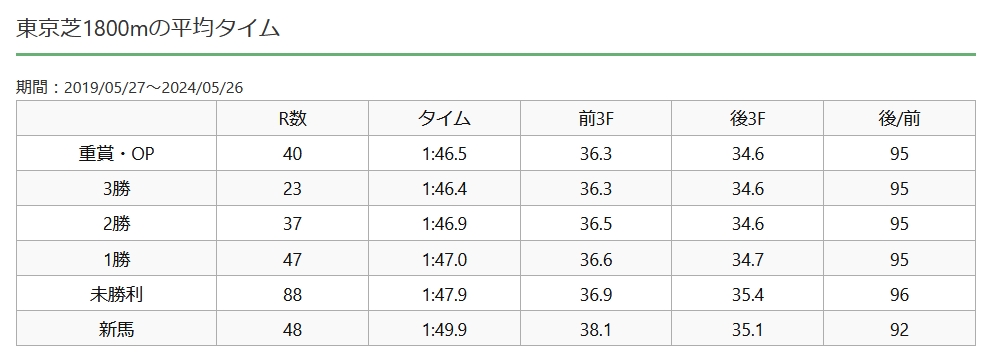The width and height of the screenshot is (993, 360).
Task: Click the 1:47.0 time cell
Action: tap(444, 260)
